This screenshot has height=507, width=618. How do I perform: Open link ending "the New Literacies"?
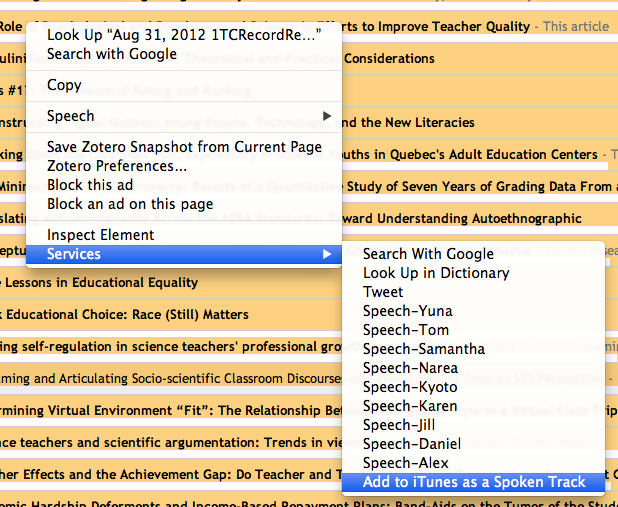408,123
